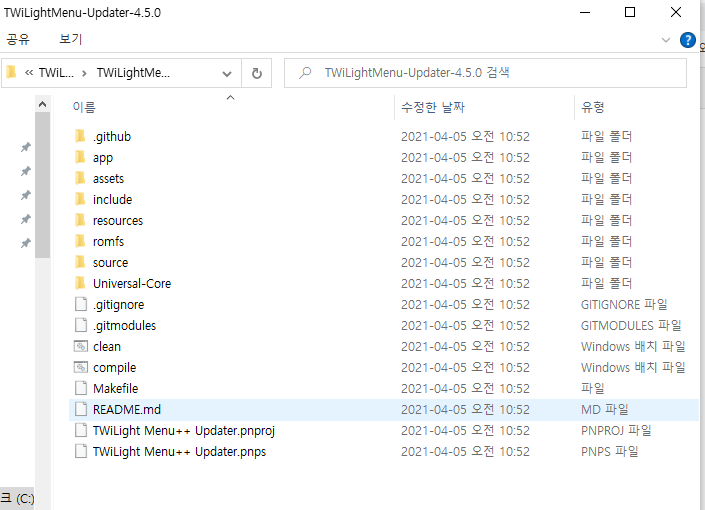Click the search magnifier icon
705x510 pixels.
click(x=305, y=72)
